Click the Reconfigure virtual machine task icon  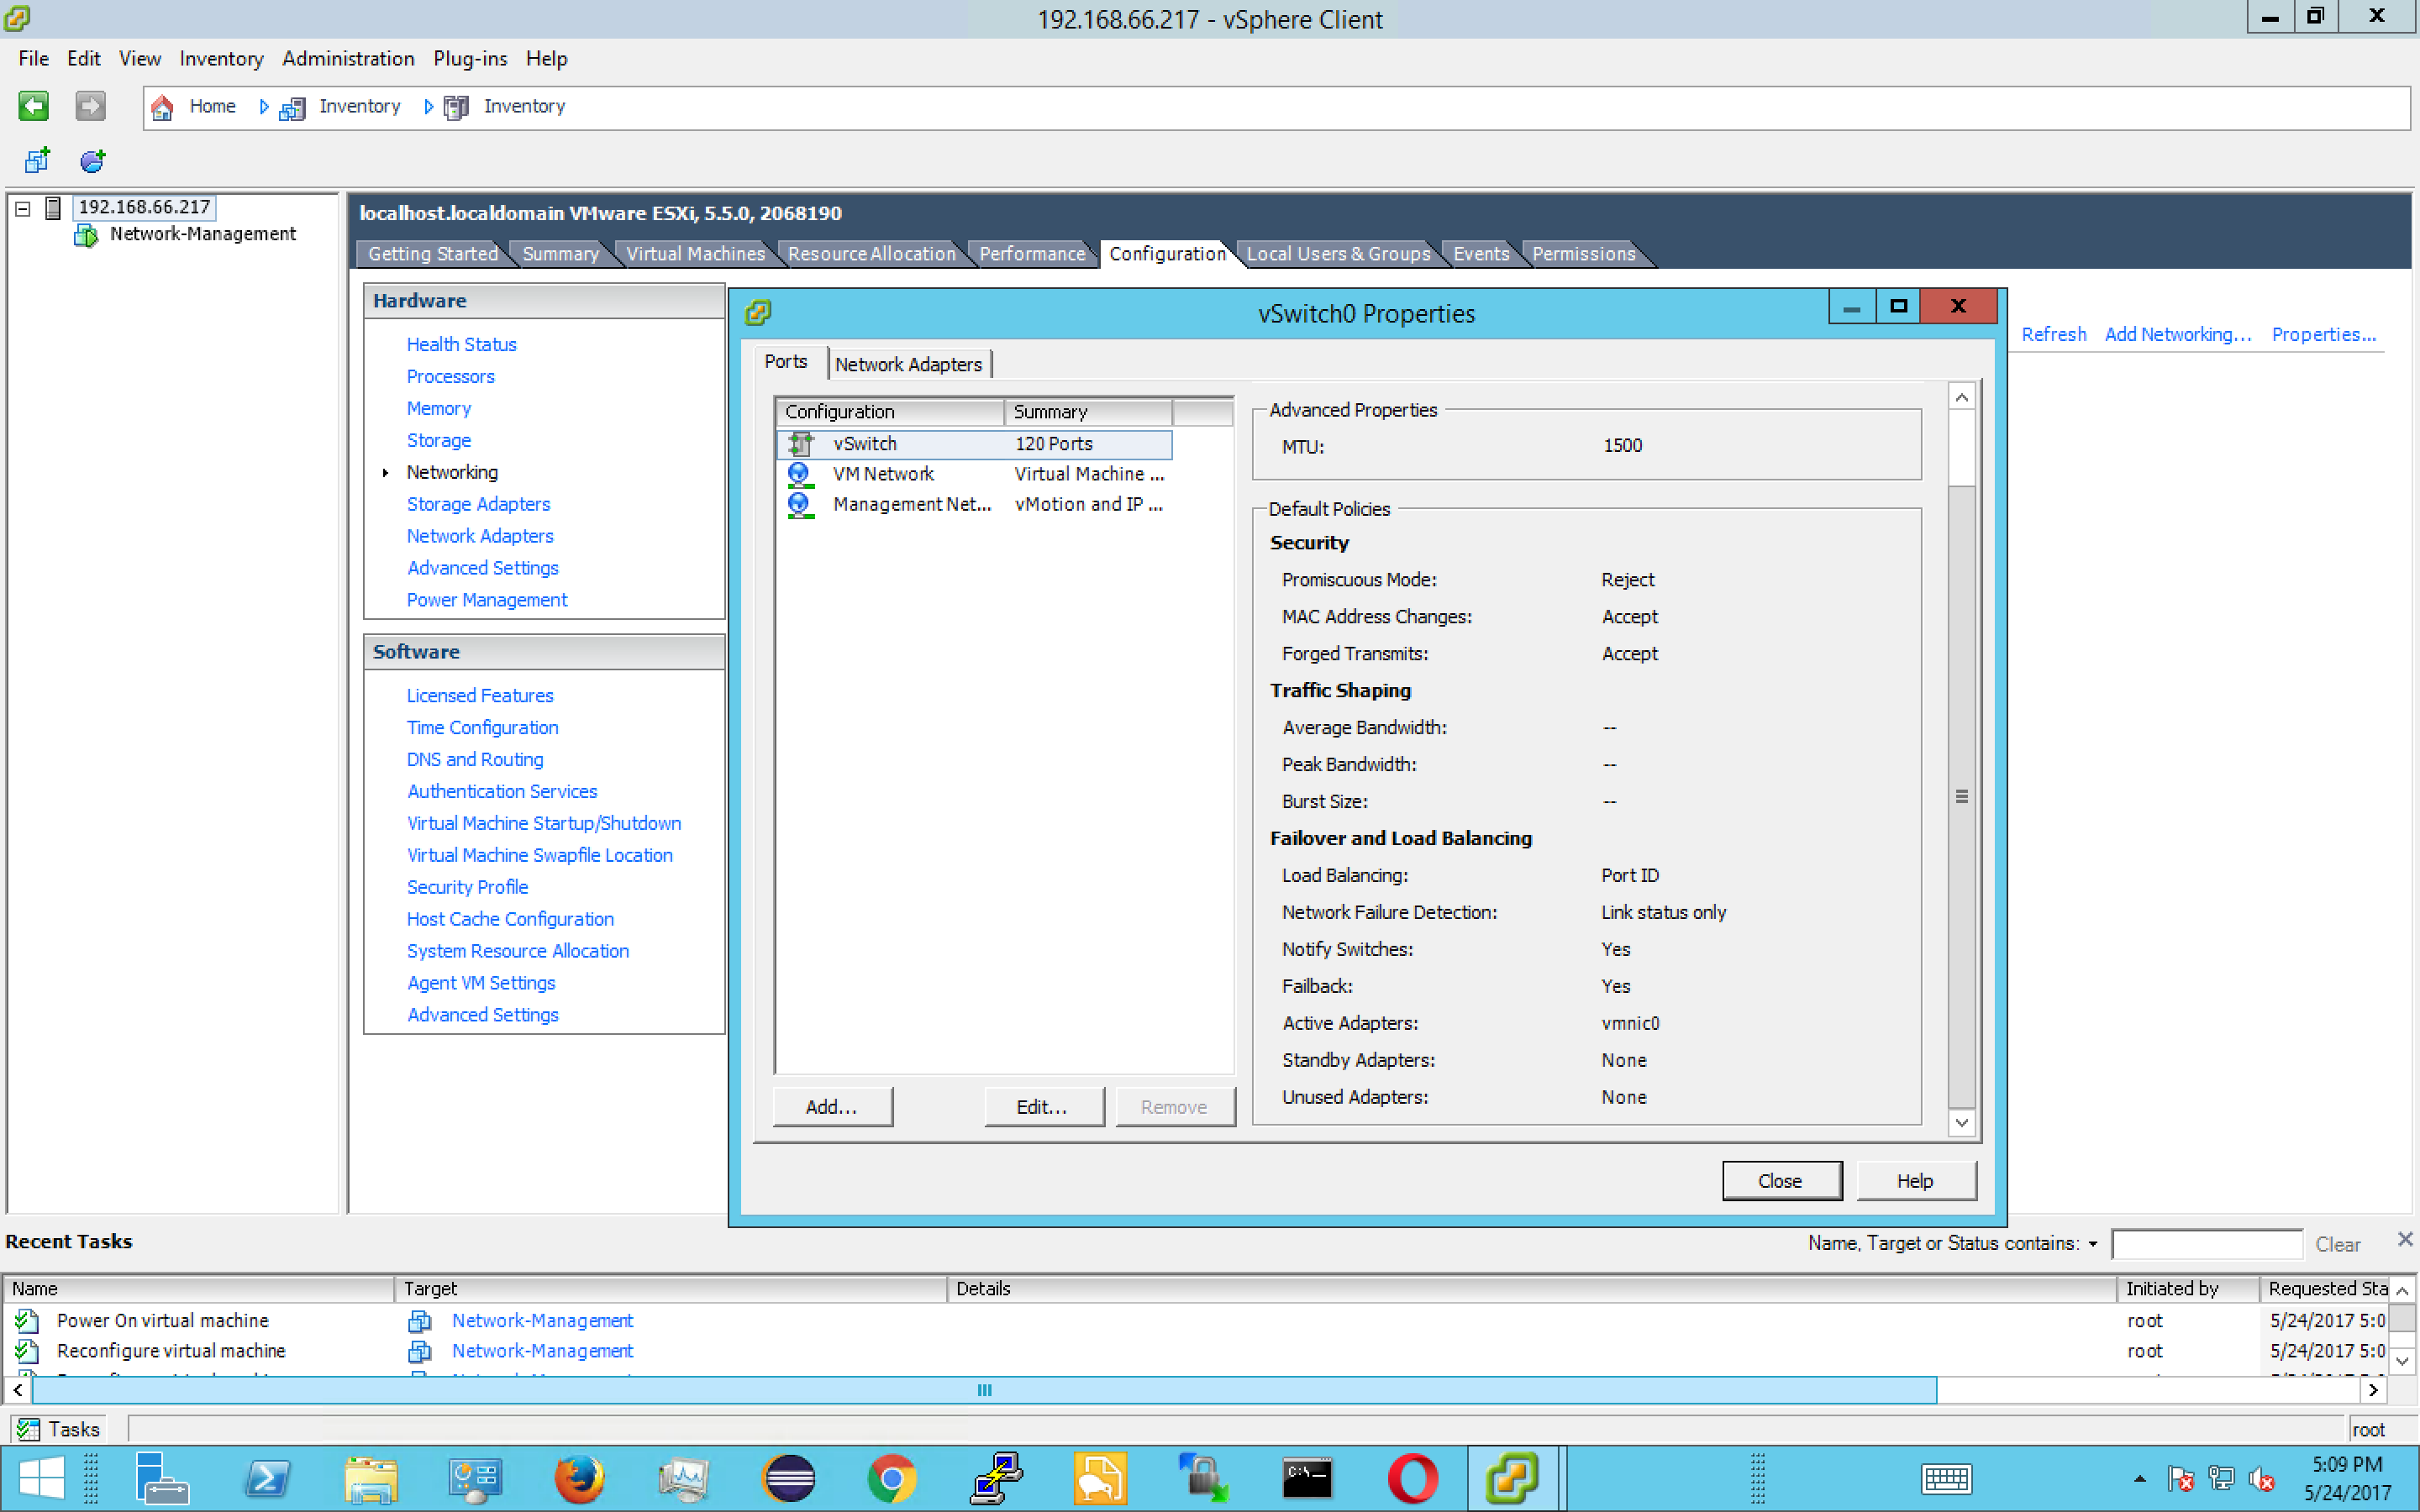27,1351
